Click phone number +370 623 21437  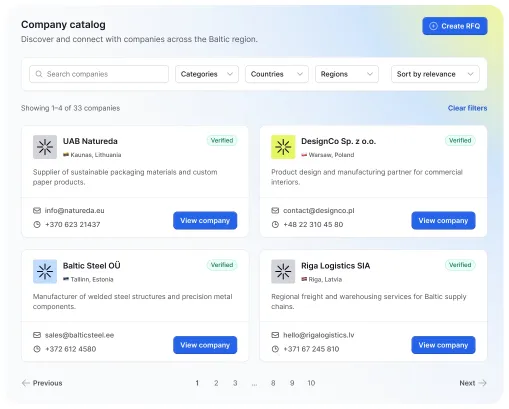click(72, 225)
